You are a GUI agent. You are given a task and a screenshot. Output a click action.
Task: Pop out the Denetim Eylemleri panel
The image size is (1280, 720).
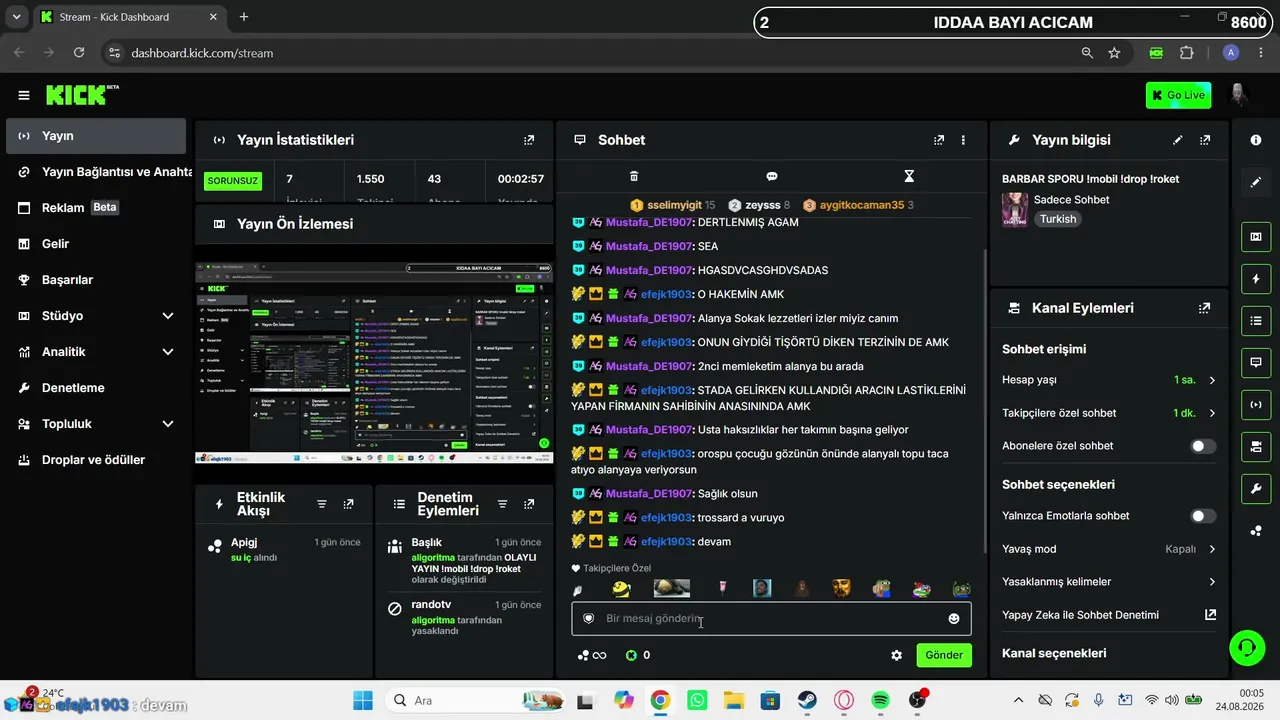[528, 504]
